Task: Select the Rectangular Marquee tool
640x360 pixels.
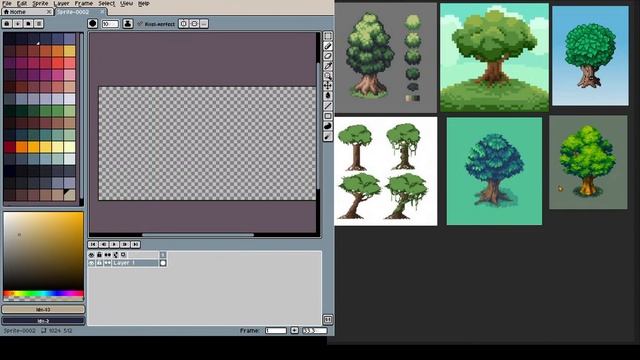Action: [328, 36]
